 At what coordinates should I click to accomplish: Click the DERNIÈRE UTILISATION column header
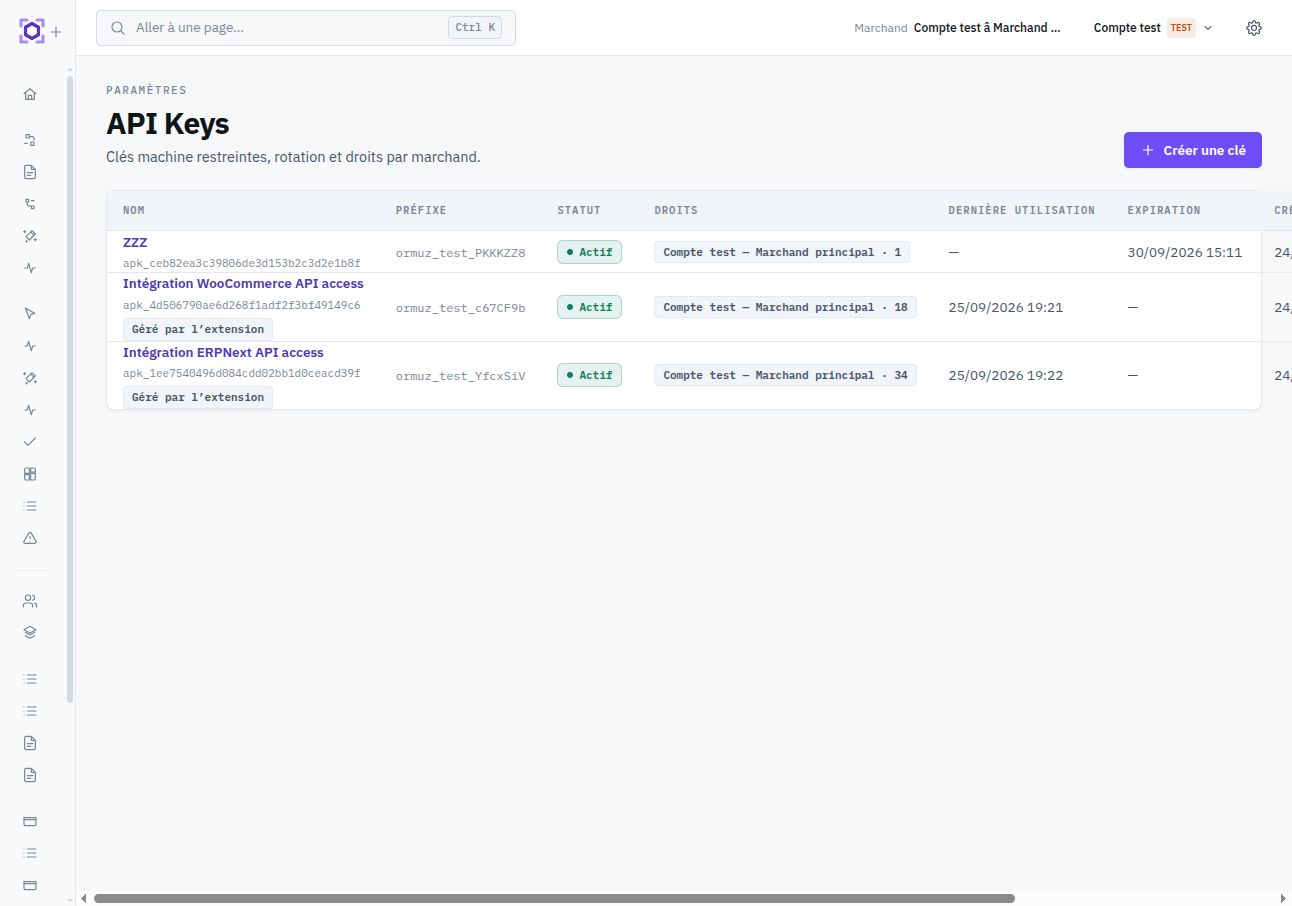click(1022, 211)
